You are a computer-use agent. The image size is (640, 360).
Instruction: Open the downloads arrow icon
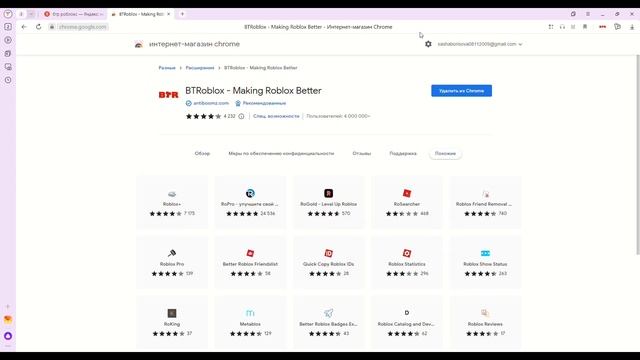pos(632,27)
